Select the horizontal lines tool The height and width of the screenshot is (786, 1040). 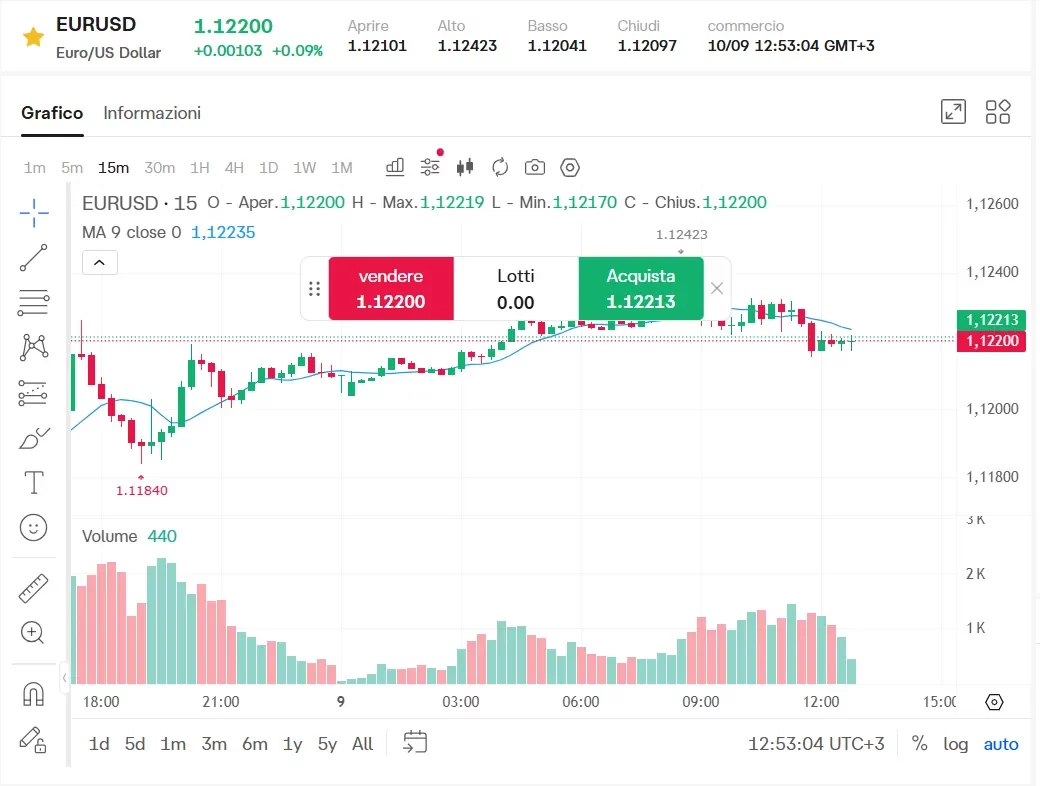(x=34, y=302)
